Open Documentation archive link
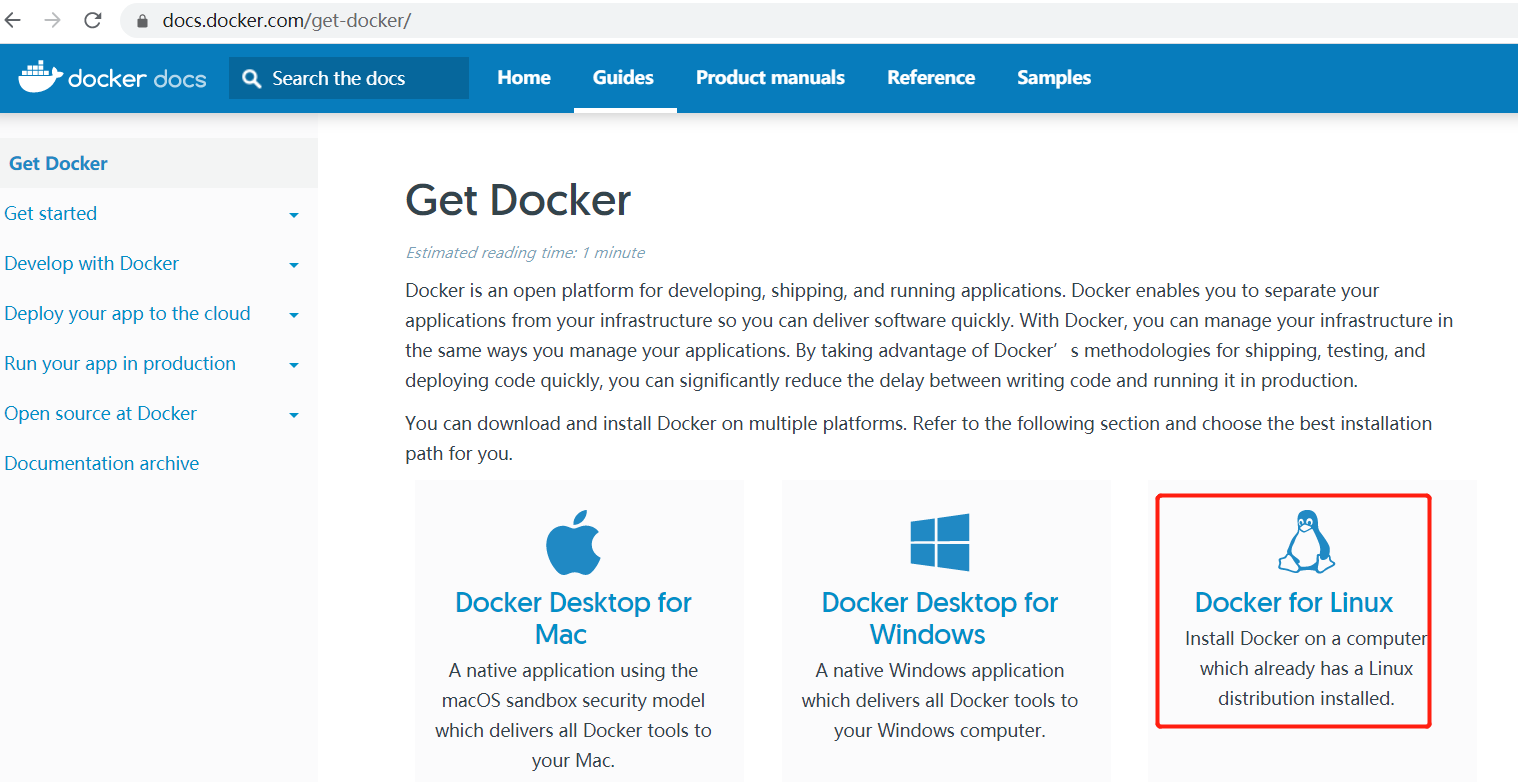1518x782 pixels. [x=102, y=463]
